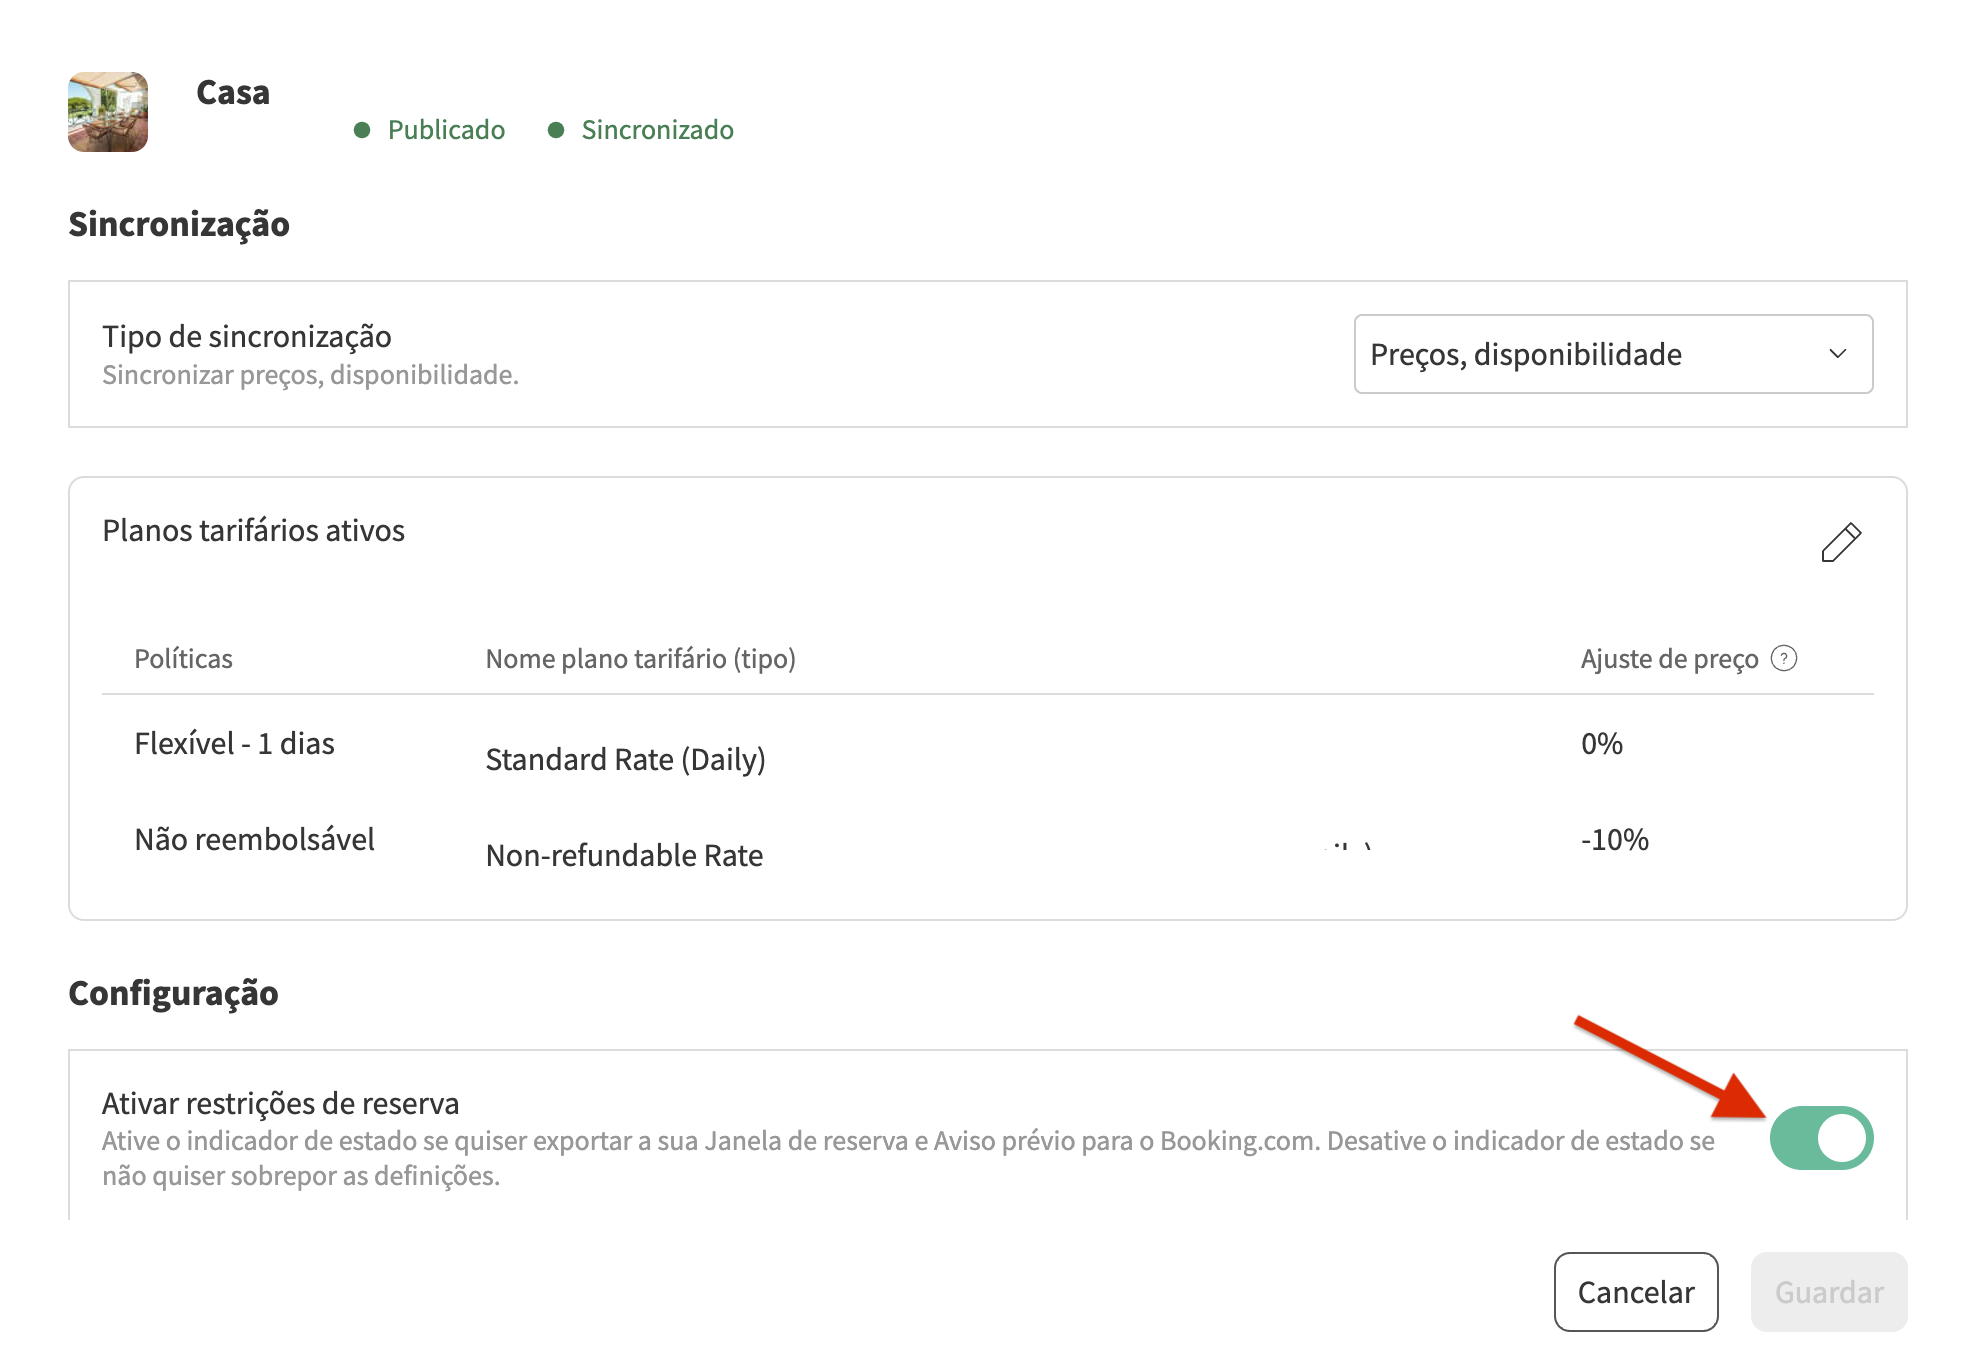Click the Non-refundable Rate plan name

[x=624, y=856]
